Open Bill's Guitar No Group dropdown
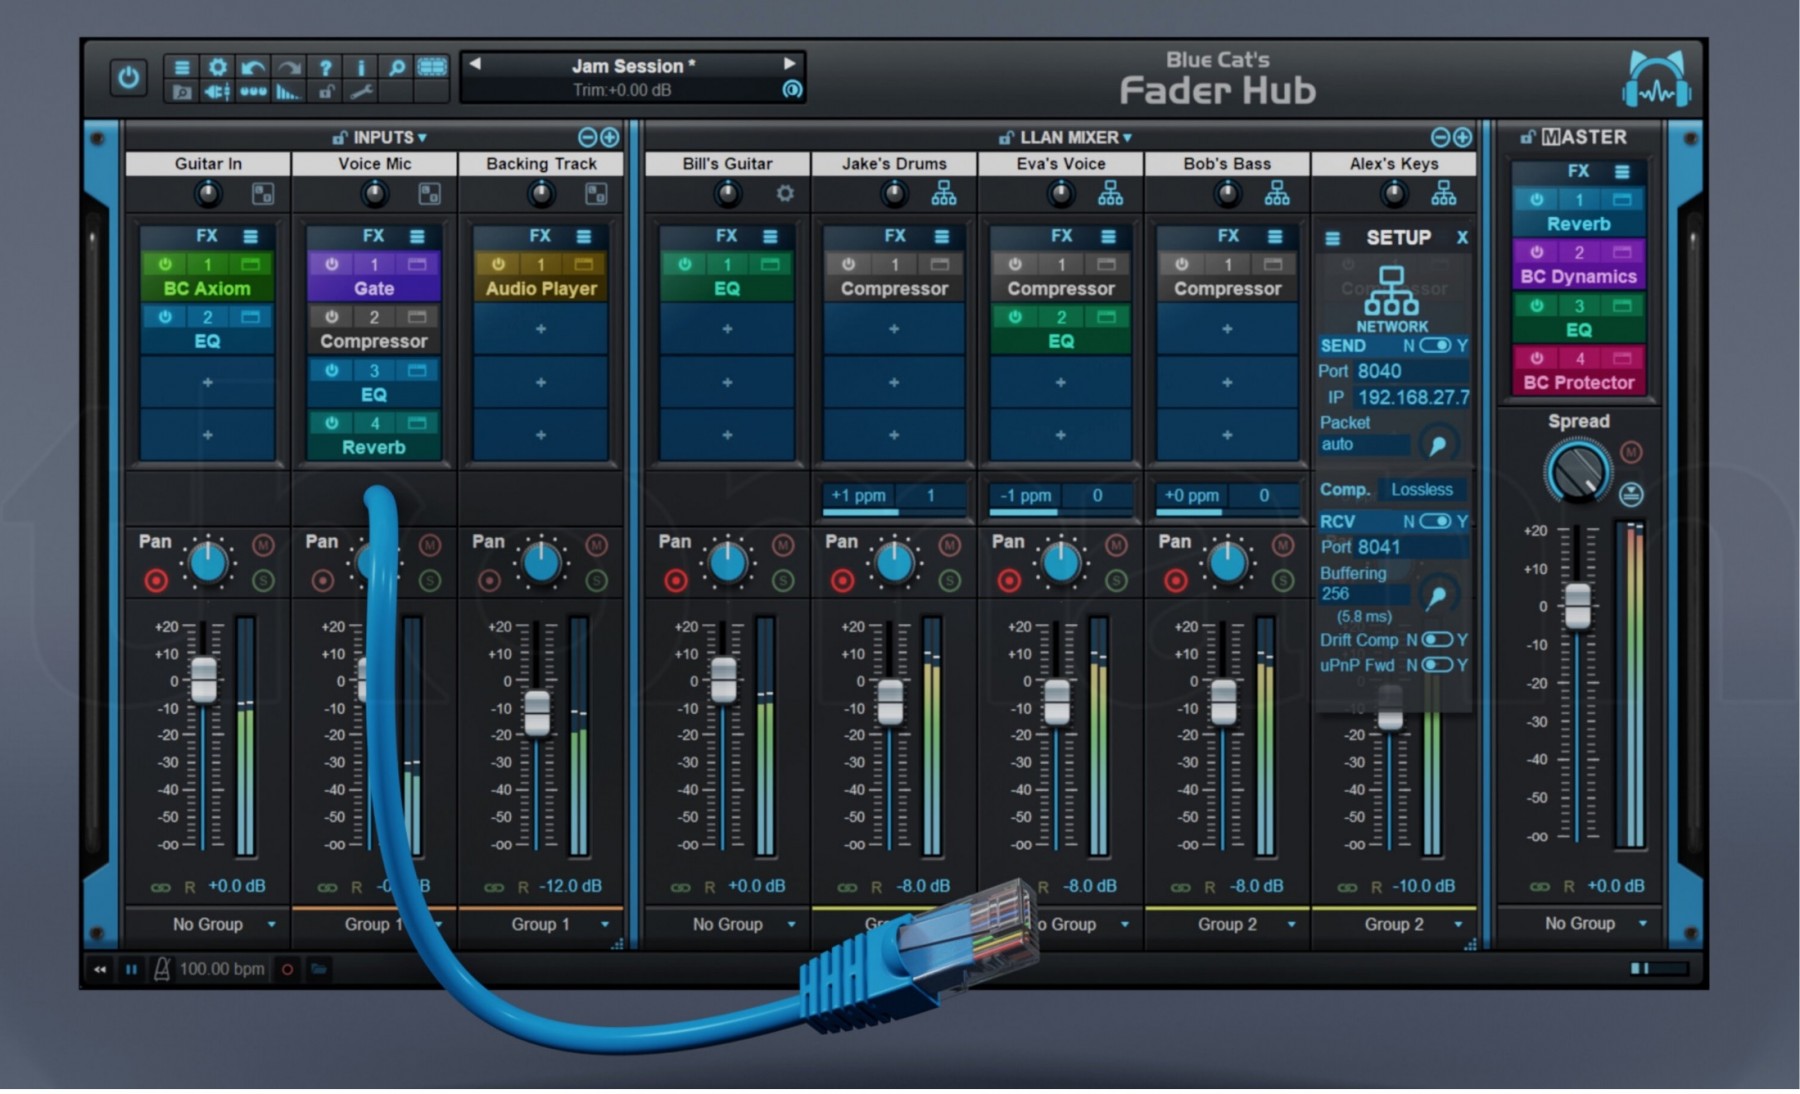The height and width of the screenshot is (1094, 1800). click(728, 925)
